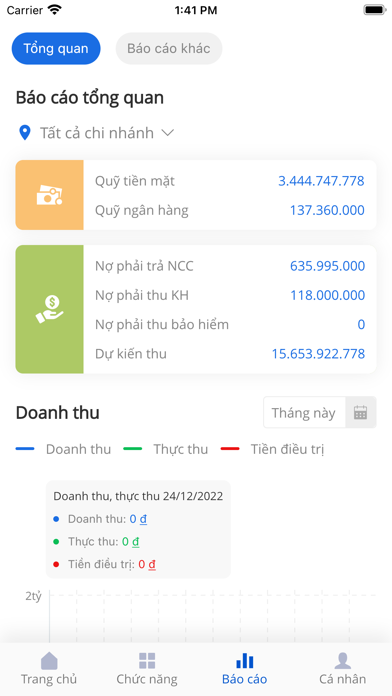This screenshot has height=696, width=392.
Task: Open the calendar icon next to Tháng này
Action: pos(360,412)
